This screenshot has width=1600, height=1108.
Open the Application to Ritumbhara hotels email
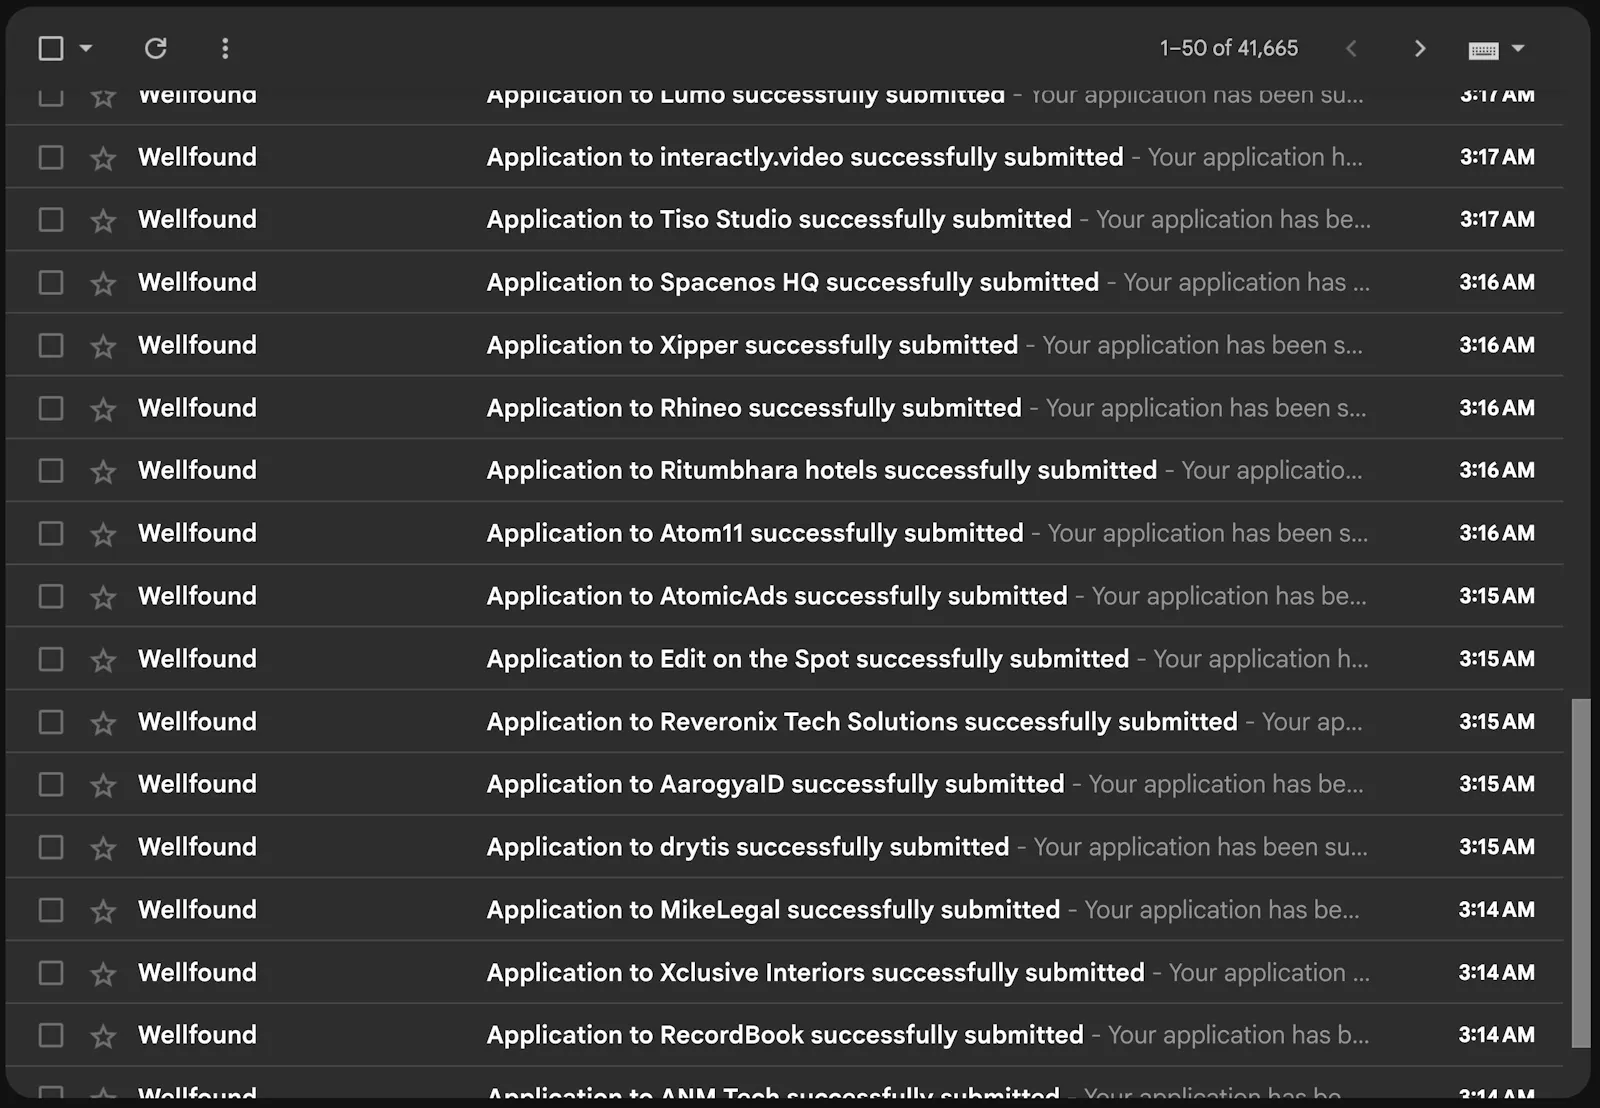click(x=784, y=470)
